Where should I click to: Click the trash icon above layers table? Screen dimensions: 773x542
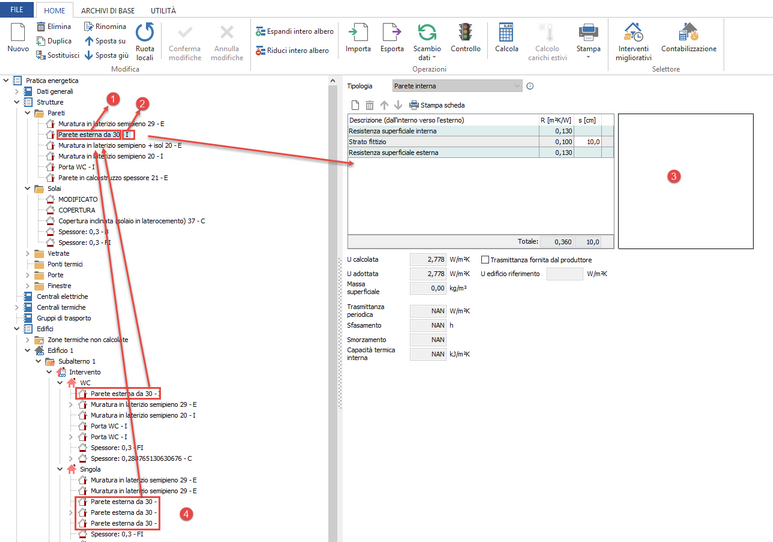point(370,105)
